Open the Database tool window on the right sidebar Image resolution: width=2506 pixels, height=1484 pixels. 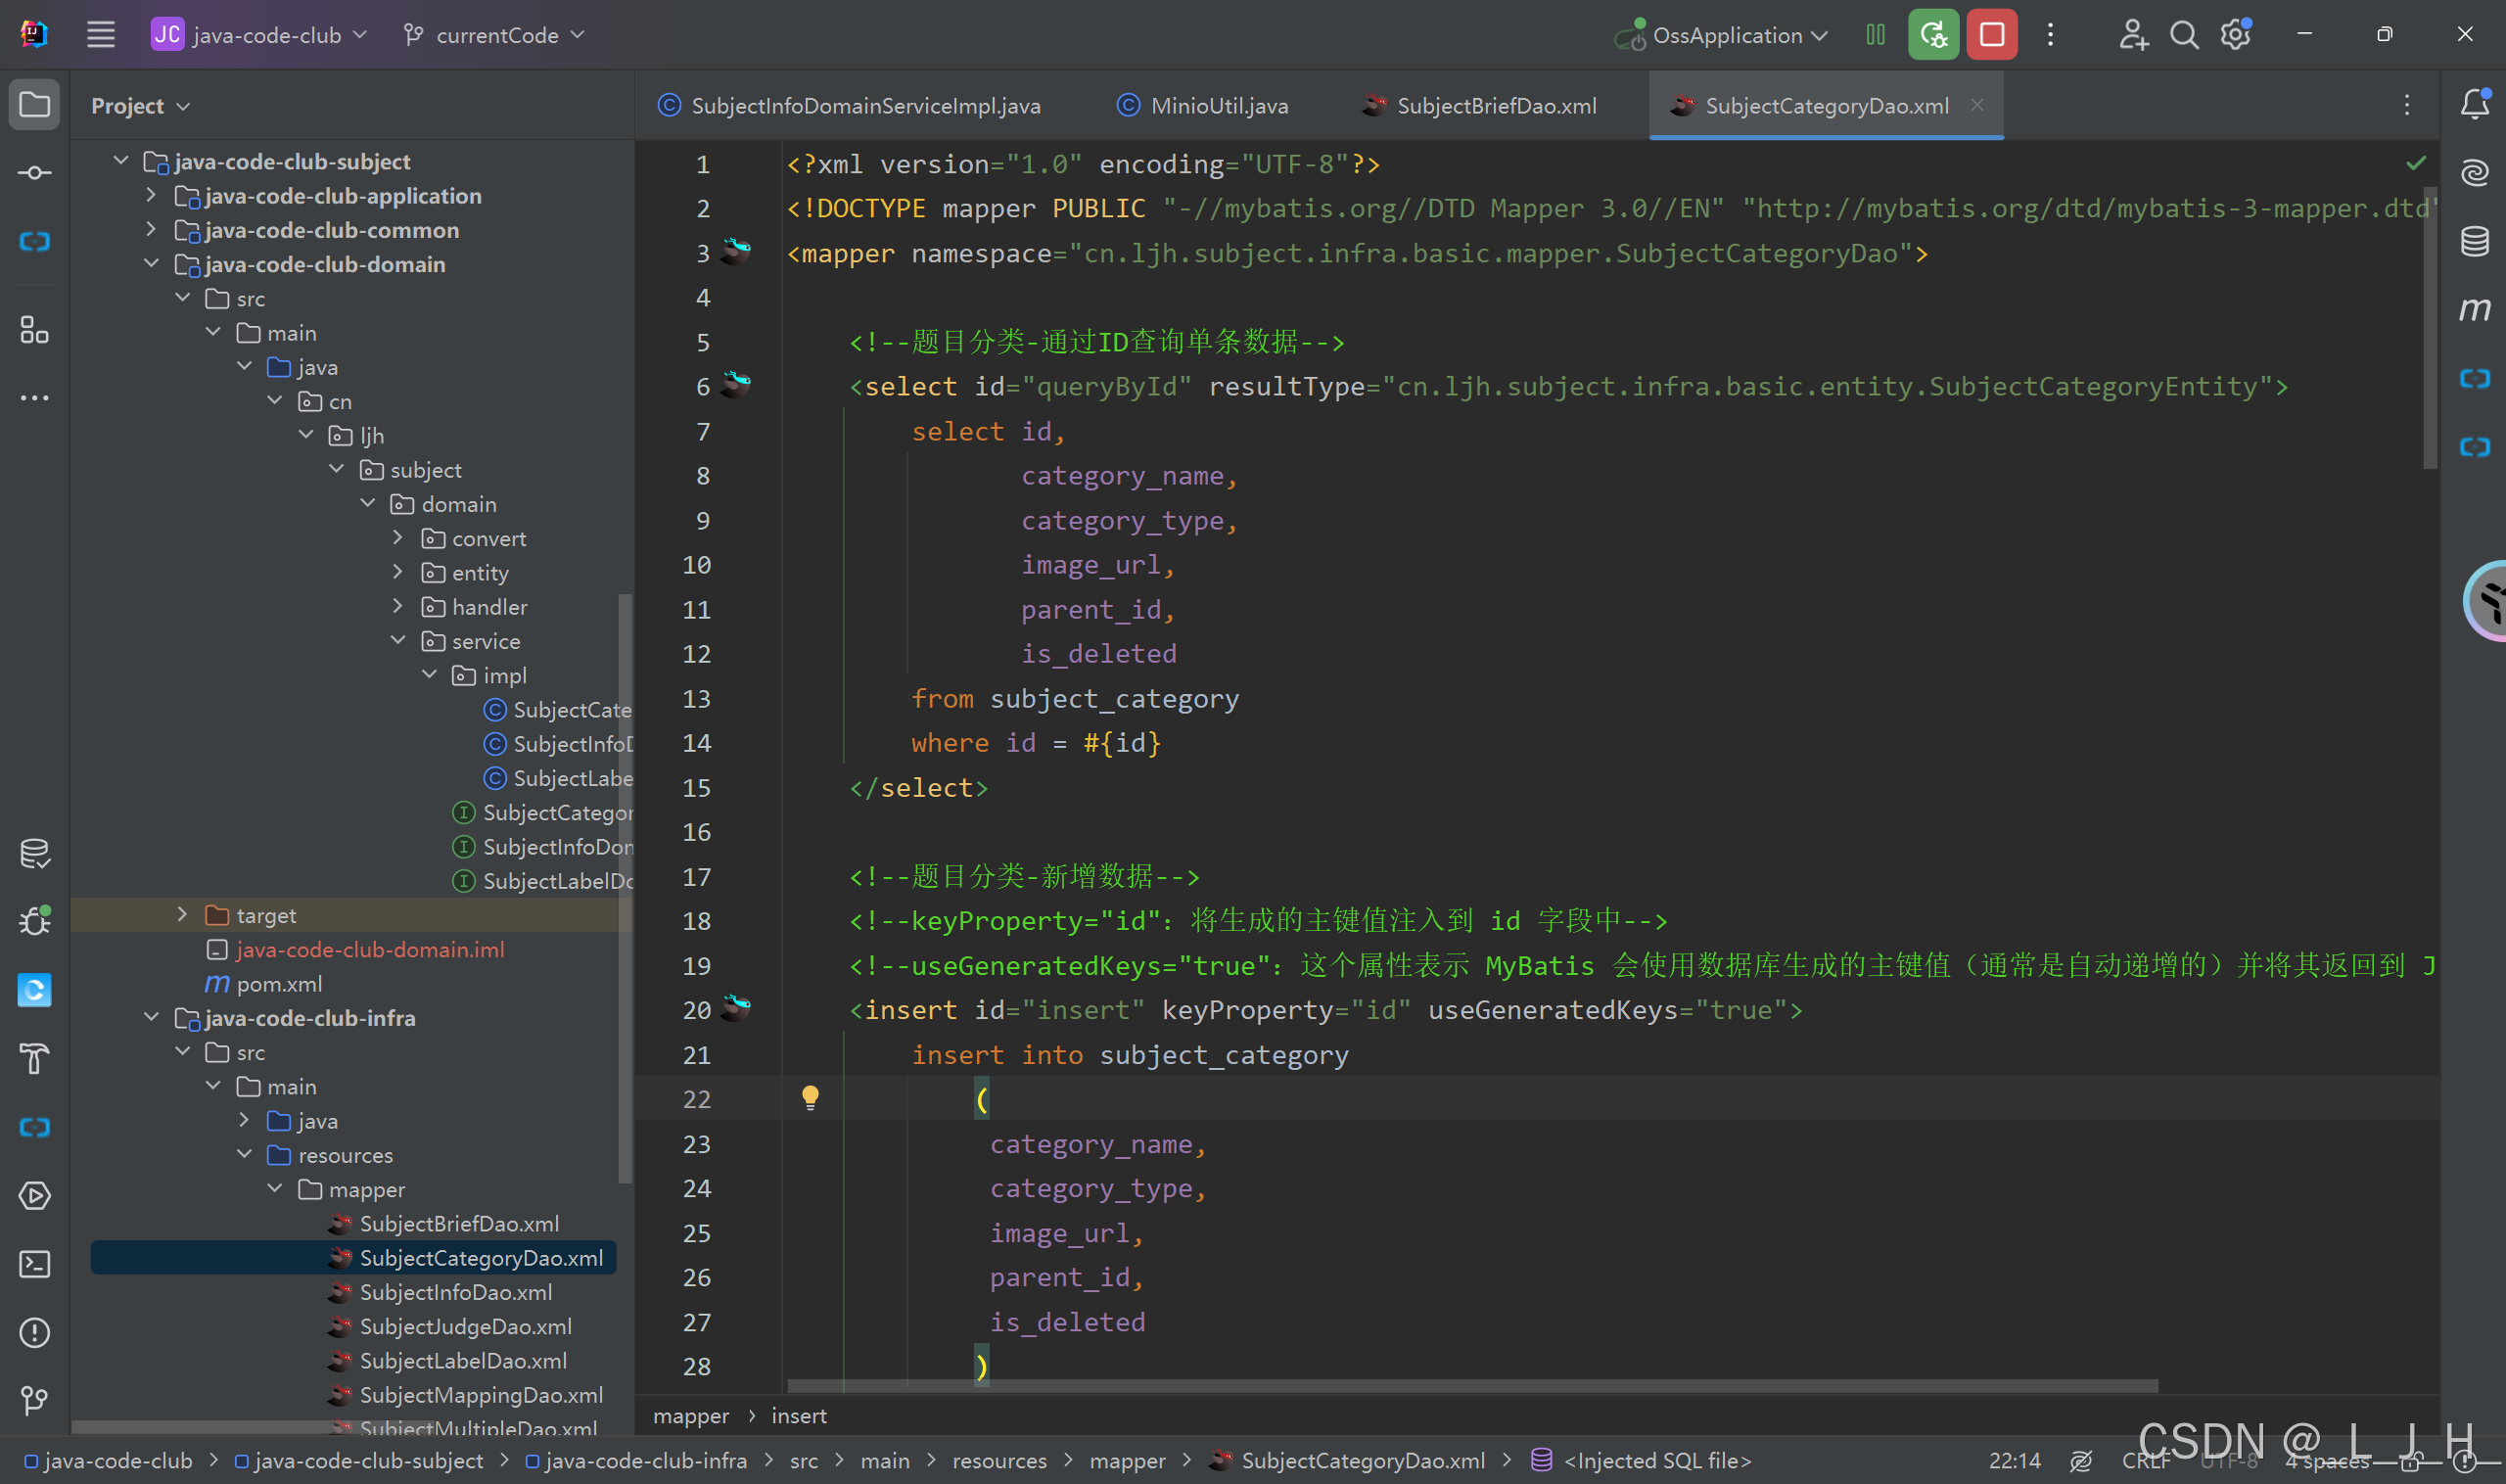pos(2474,241)
